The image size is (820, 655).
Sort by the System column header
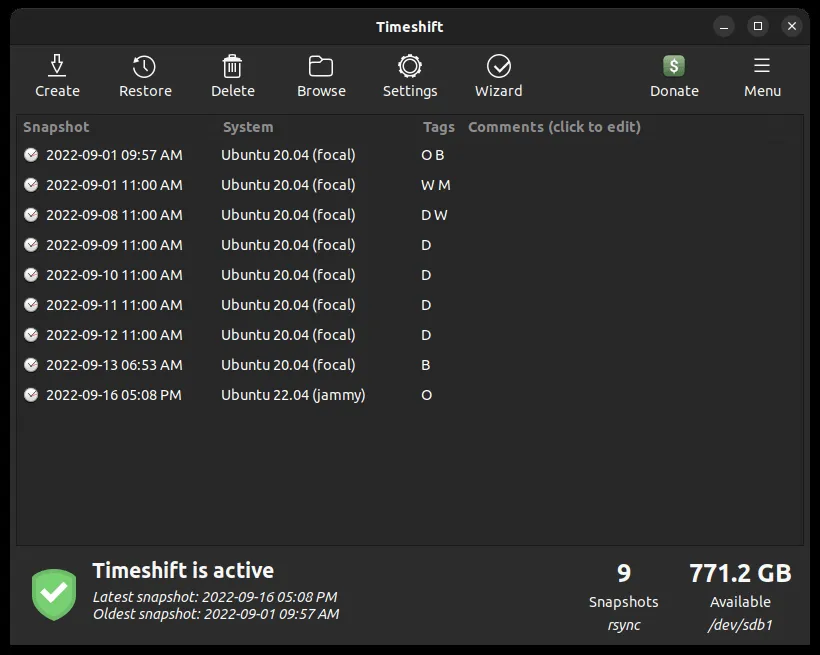click(248, 127)
